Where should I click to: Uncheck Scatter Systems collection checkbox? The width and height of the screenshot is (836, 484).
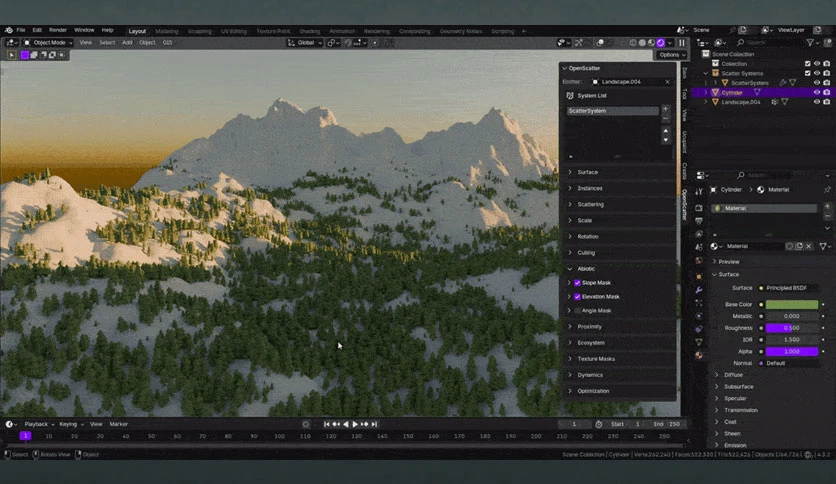(x=807, y=73)
